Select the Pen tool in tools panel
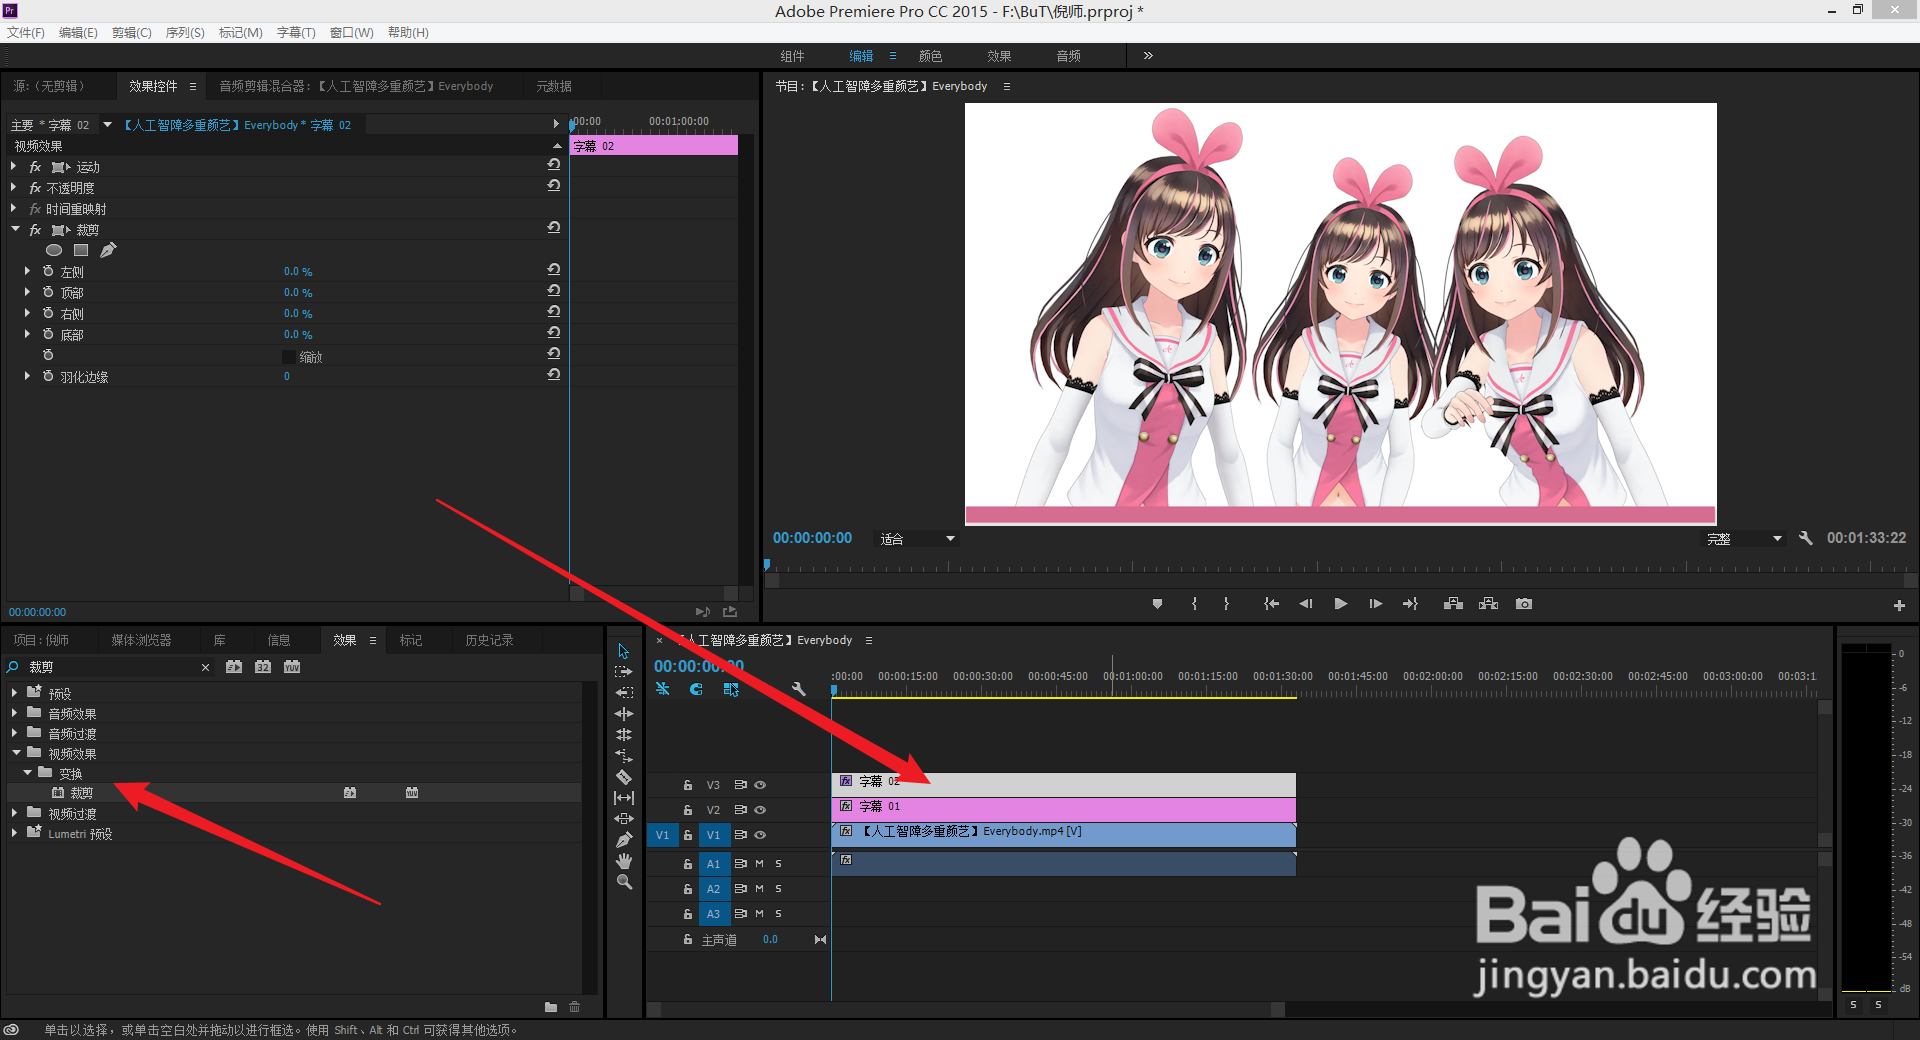 click(624, 839)
